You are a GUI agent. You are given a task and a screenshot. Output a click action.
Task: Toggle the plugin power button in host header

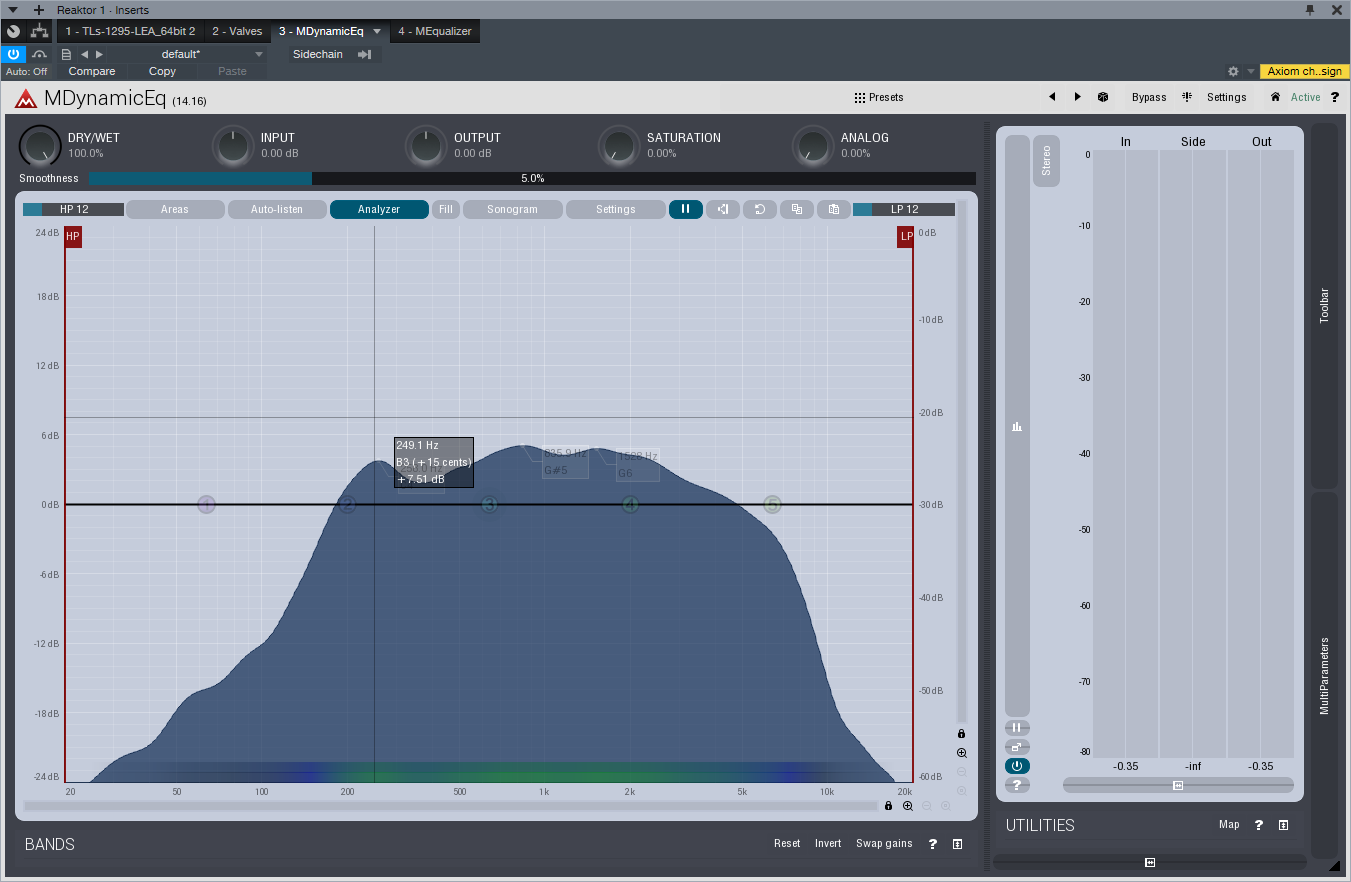(x=13, y=54)
